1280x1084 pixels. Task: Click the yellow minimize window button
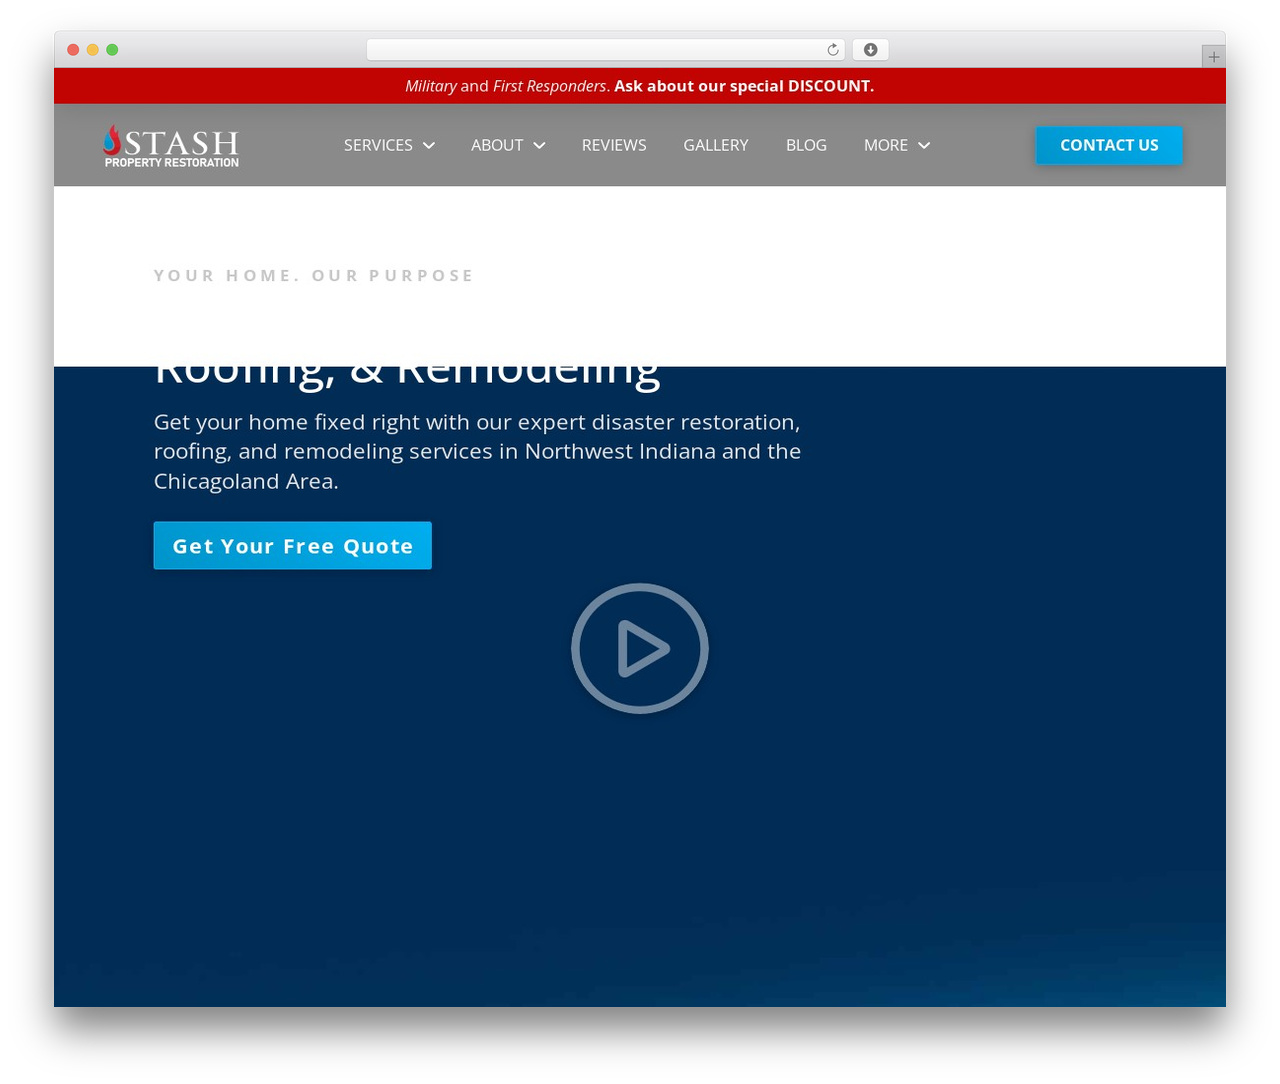(x=93, y=50)
